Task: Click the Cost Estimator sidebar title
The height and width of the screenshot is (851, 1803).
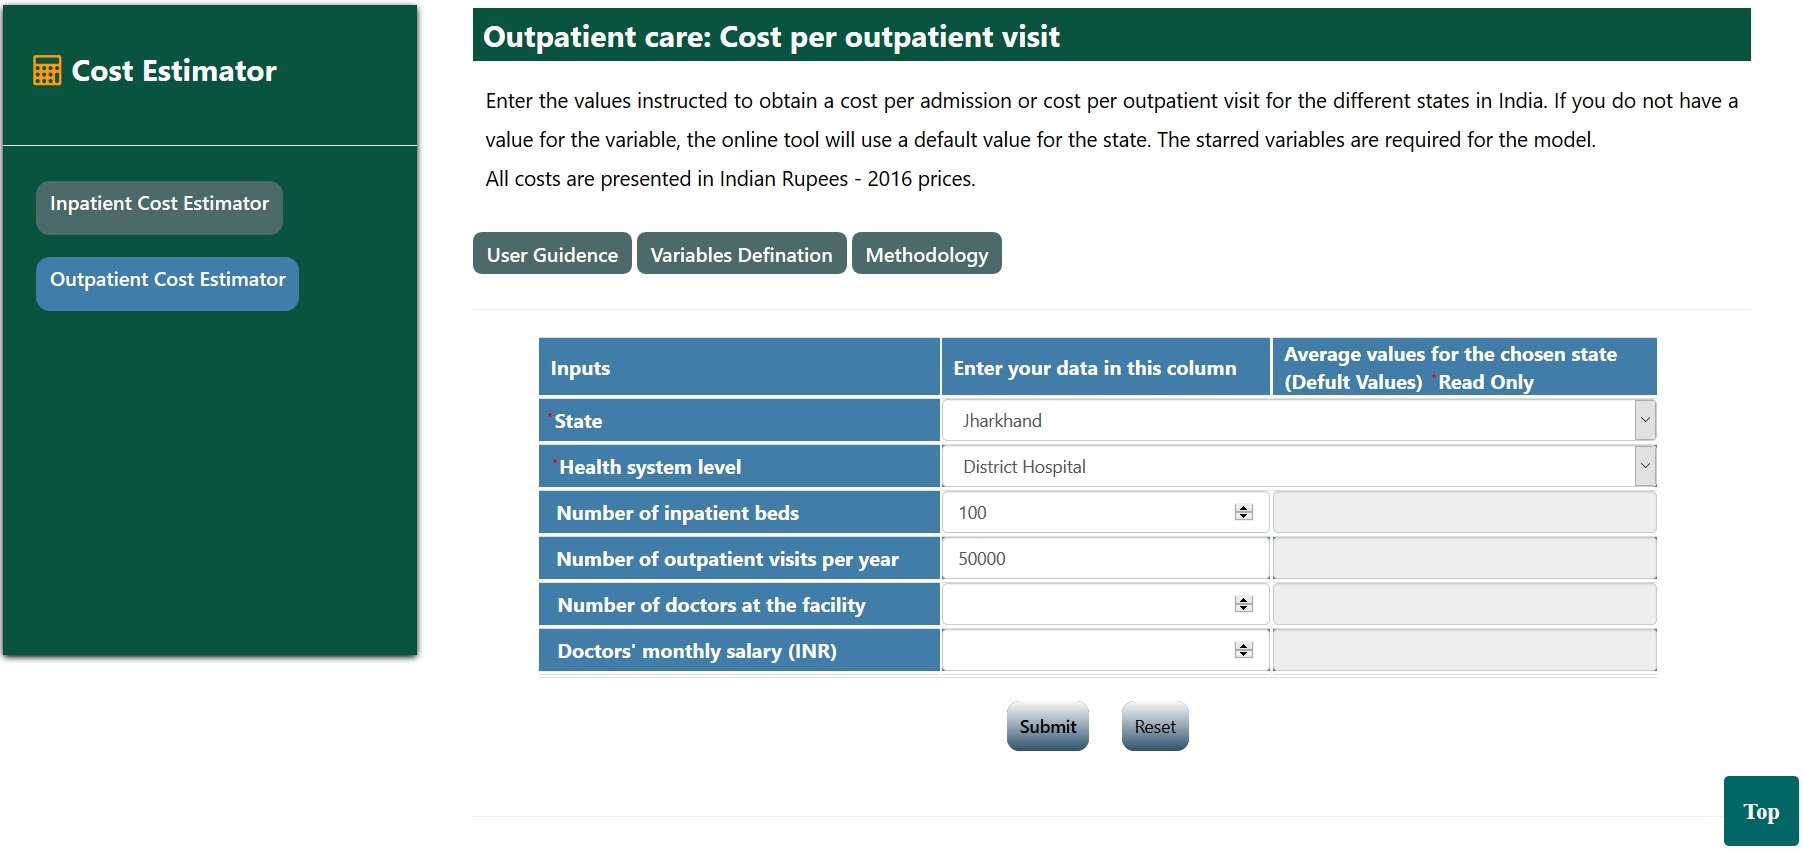Action: click(174, 71)
